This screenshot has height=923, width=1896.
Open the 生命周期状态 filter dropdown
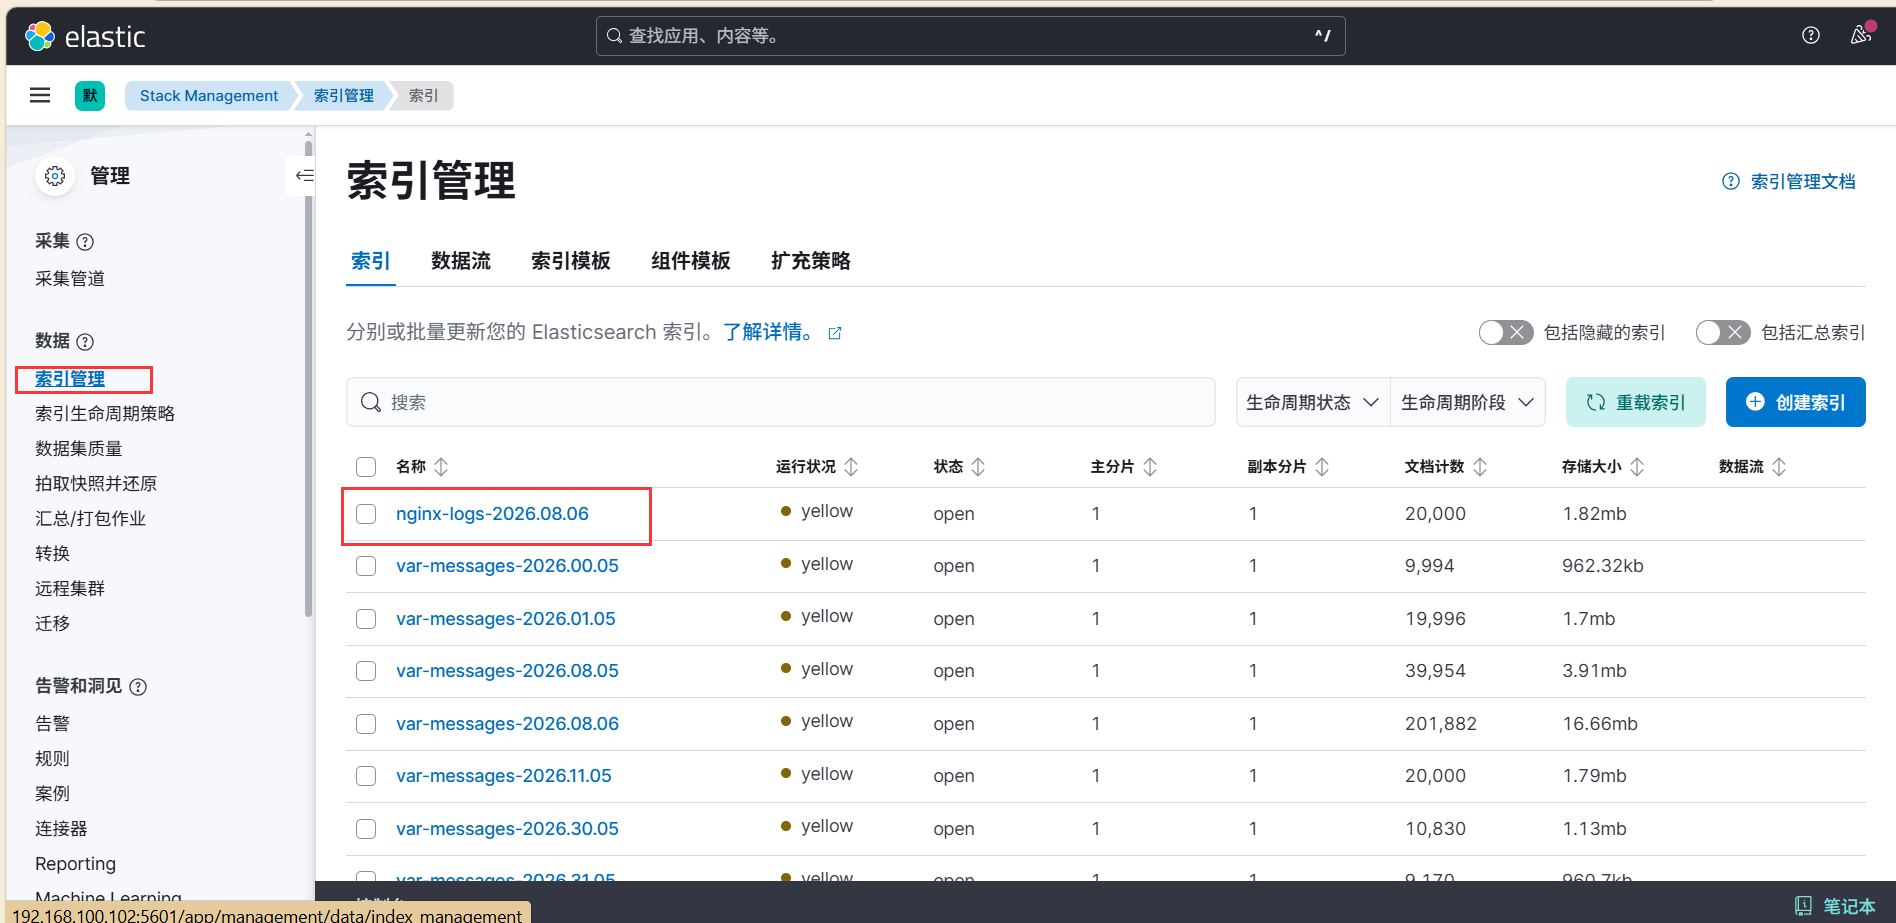(1313, 402)
